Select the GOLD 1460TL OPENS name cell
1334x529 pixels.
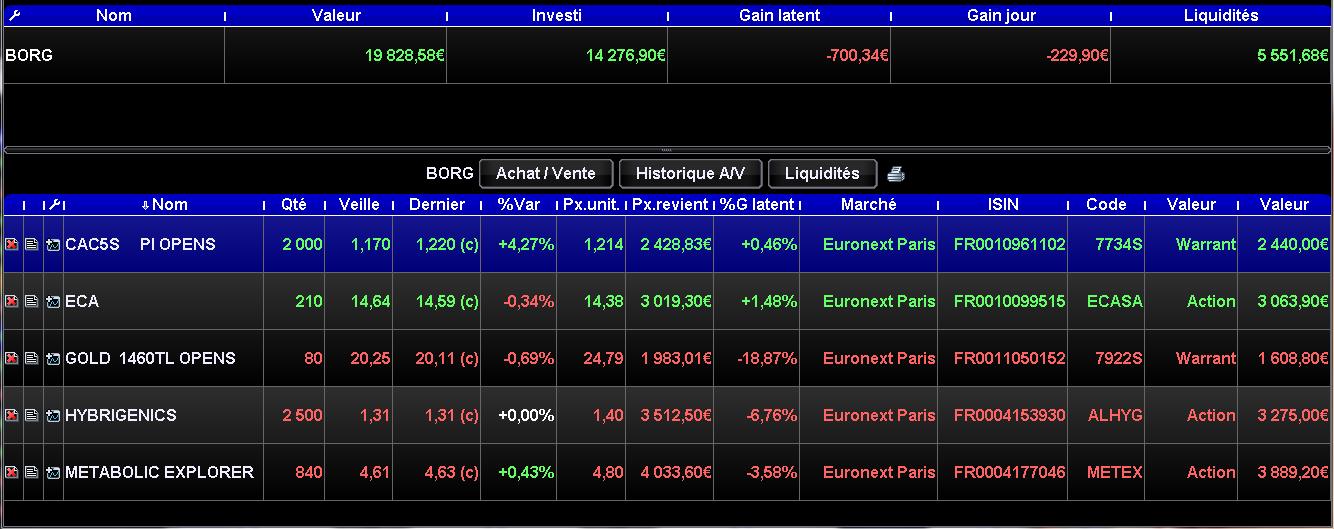click(x=164, y=358)
